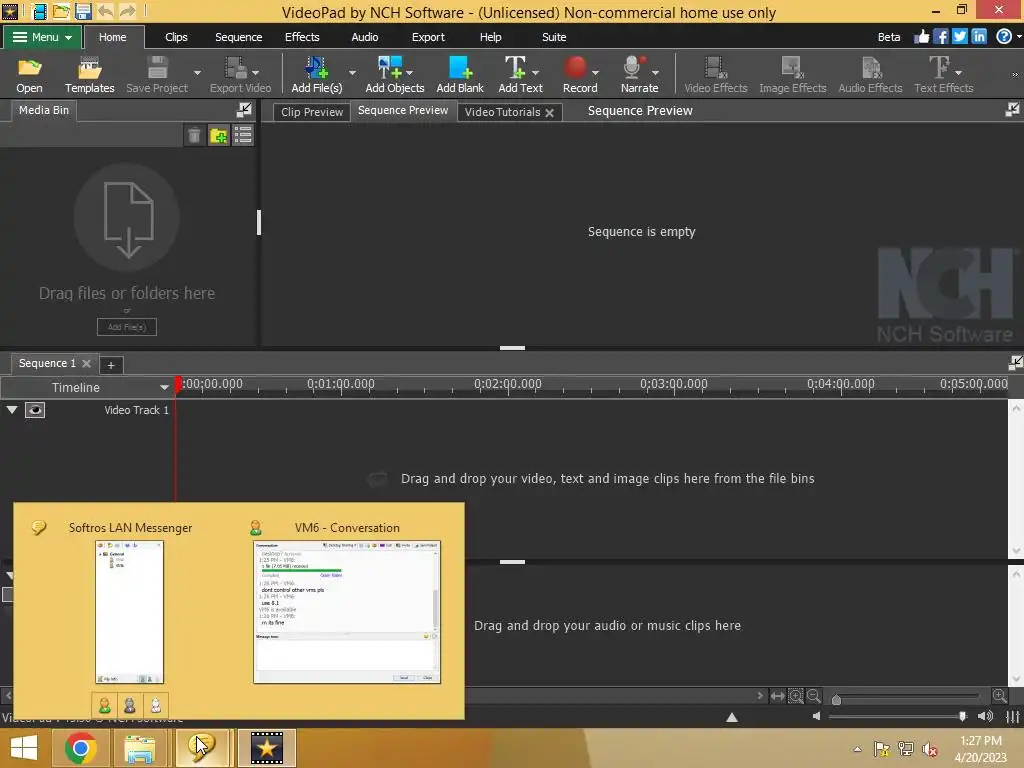Open the help question mark icon
1024x768 pixels.
(x=1004, y=37)
